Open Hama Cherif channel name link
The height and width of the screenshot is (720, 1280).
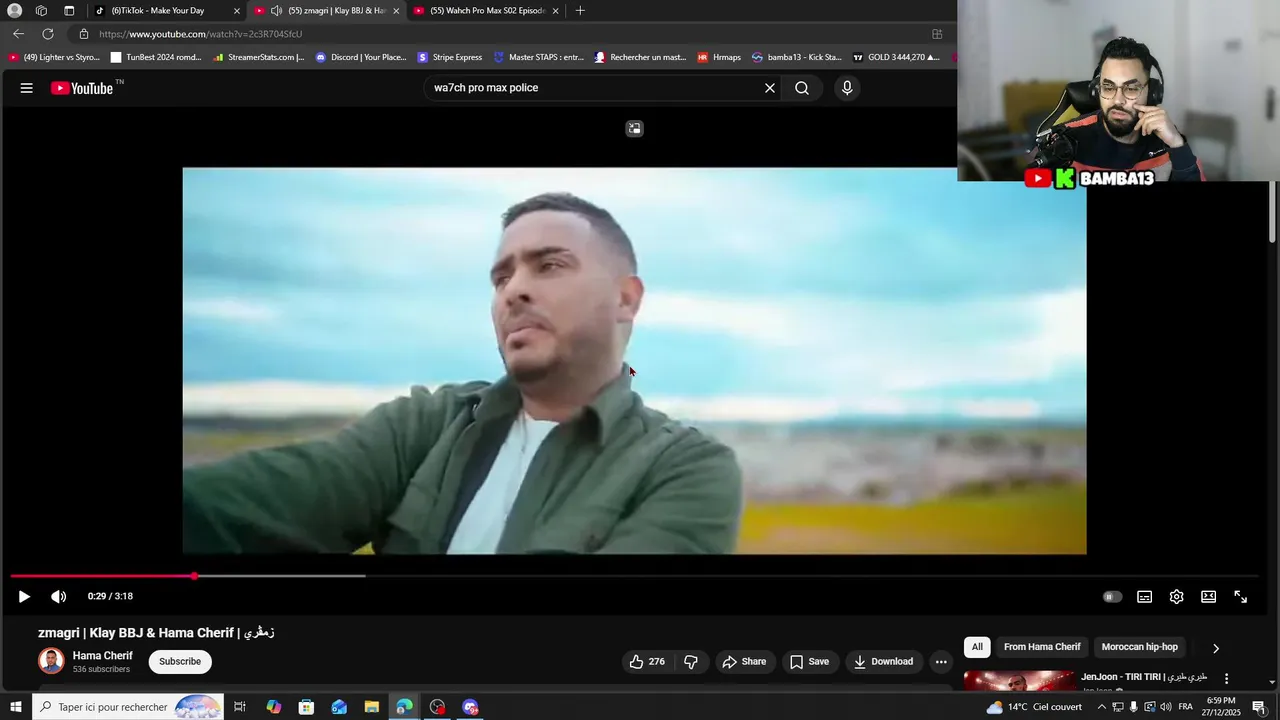click(102, 656)
